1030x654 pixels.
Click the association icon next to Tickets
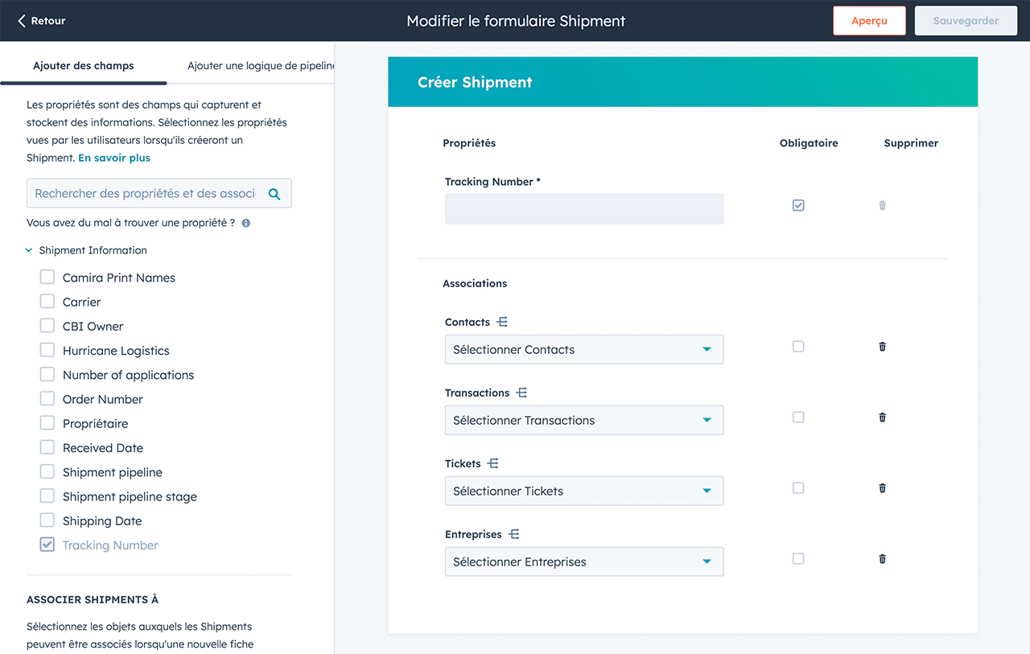[x=493, y=464]
